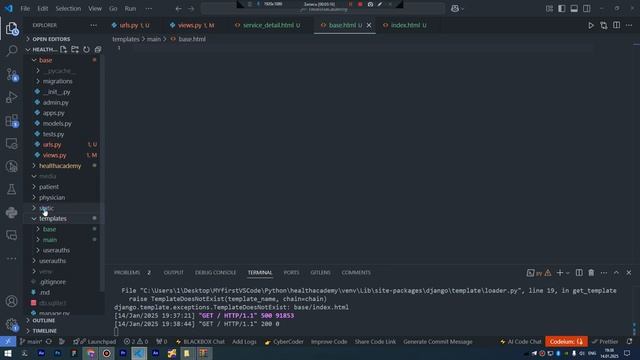Open Accounts menu in activity bar
640x360 pixels.
tap(11, 301)
